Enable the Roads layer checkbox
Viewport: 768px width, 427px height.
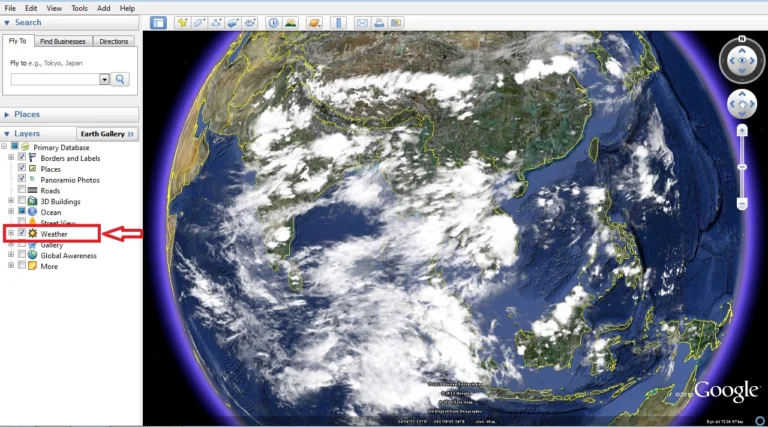pos(22,190)
